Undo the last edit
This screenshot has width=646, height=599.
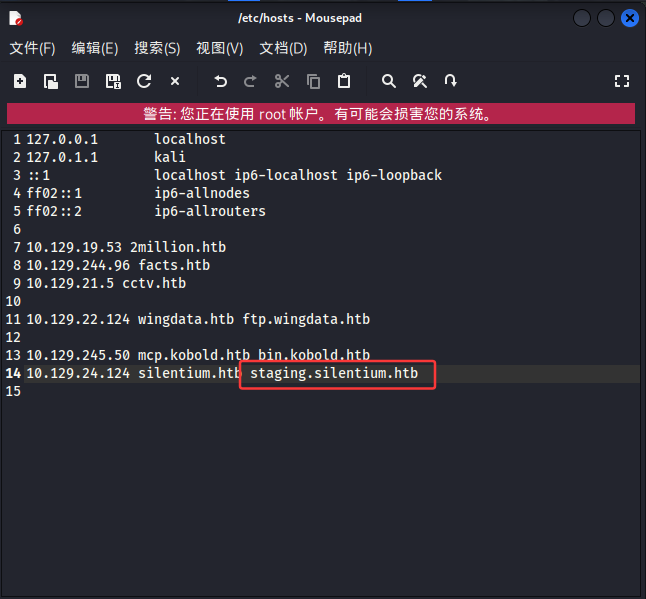221,81
